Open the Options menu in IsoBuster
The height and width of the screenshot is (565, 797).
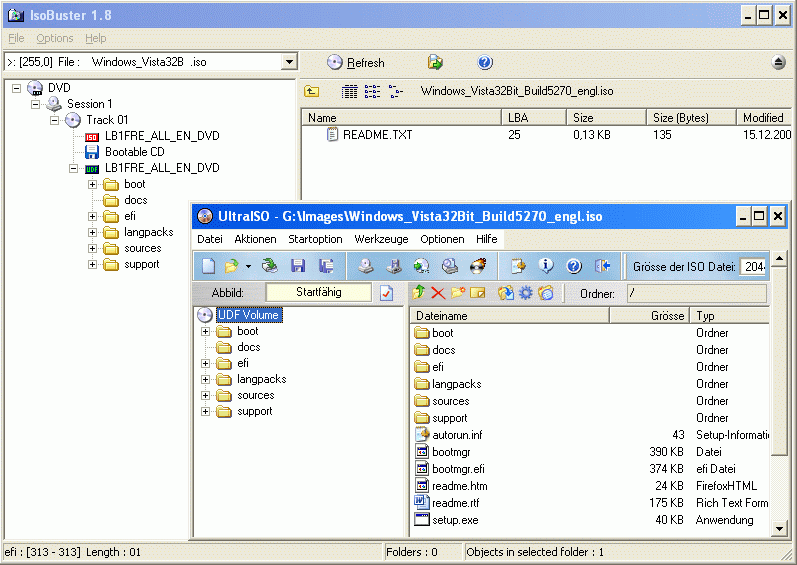55,38
